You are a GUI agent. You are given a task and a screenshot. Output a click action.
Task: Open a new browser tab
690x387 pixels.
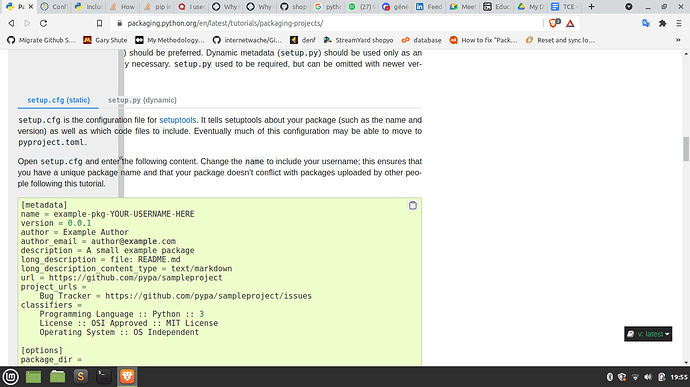591,7
